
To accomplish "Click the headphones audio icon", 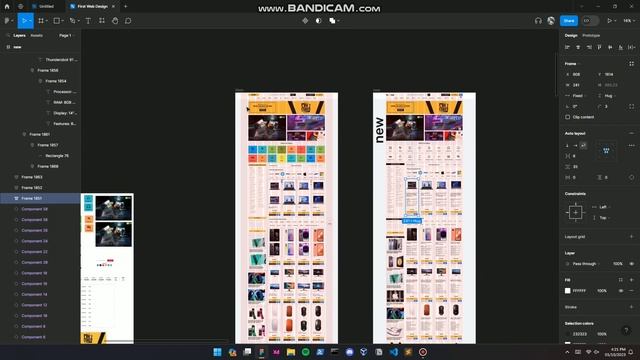I will tap(538, 20).
